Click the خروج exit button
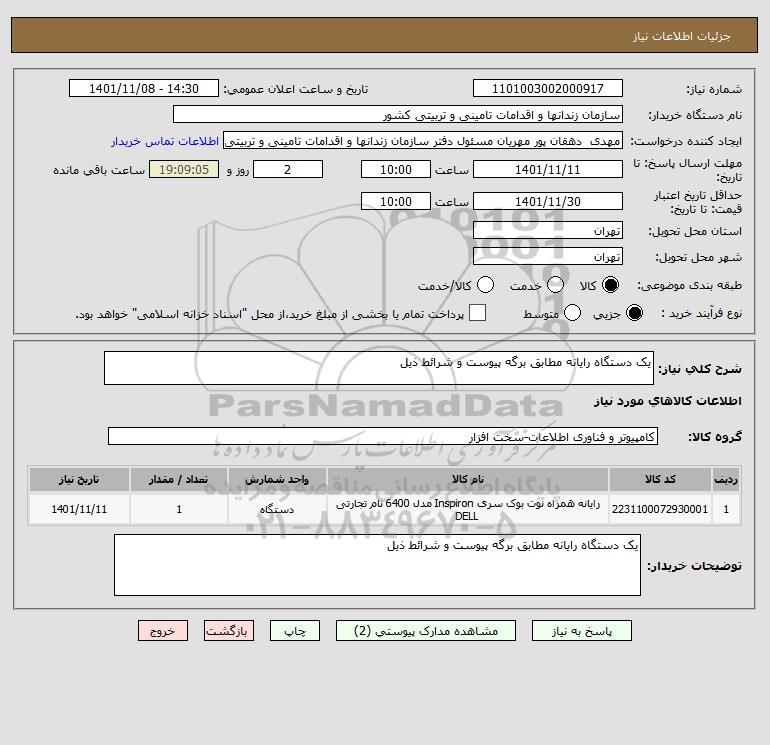The width and height of the screenshot is (770, 745). coord(163,631)
